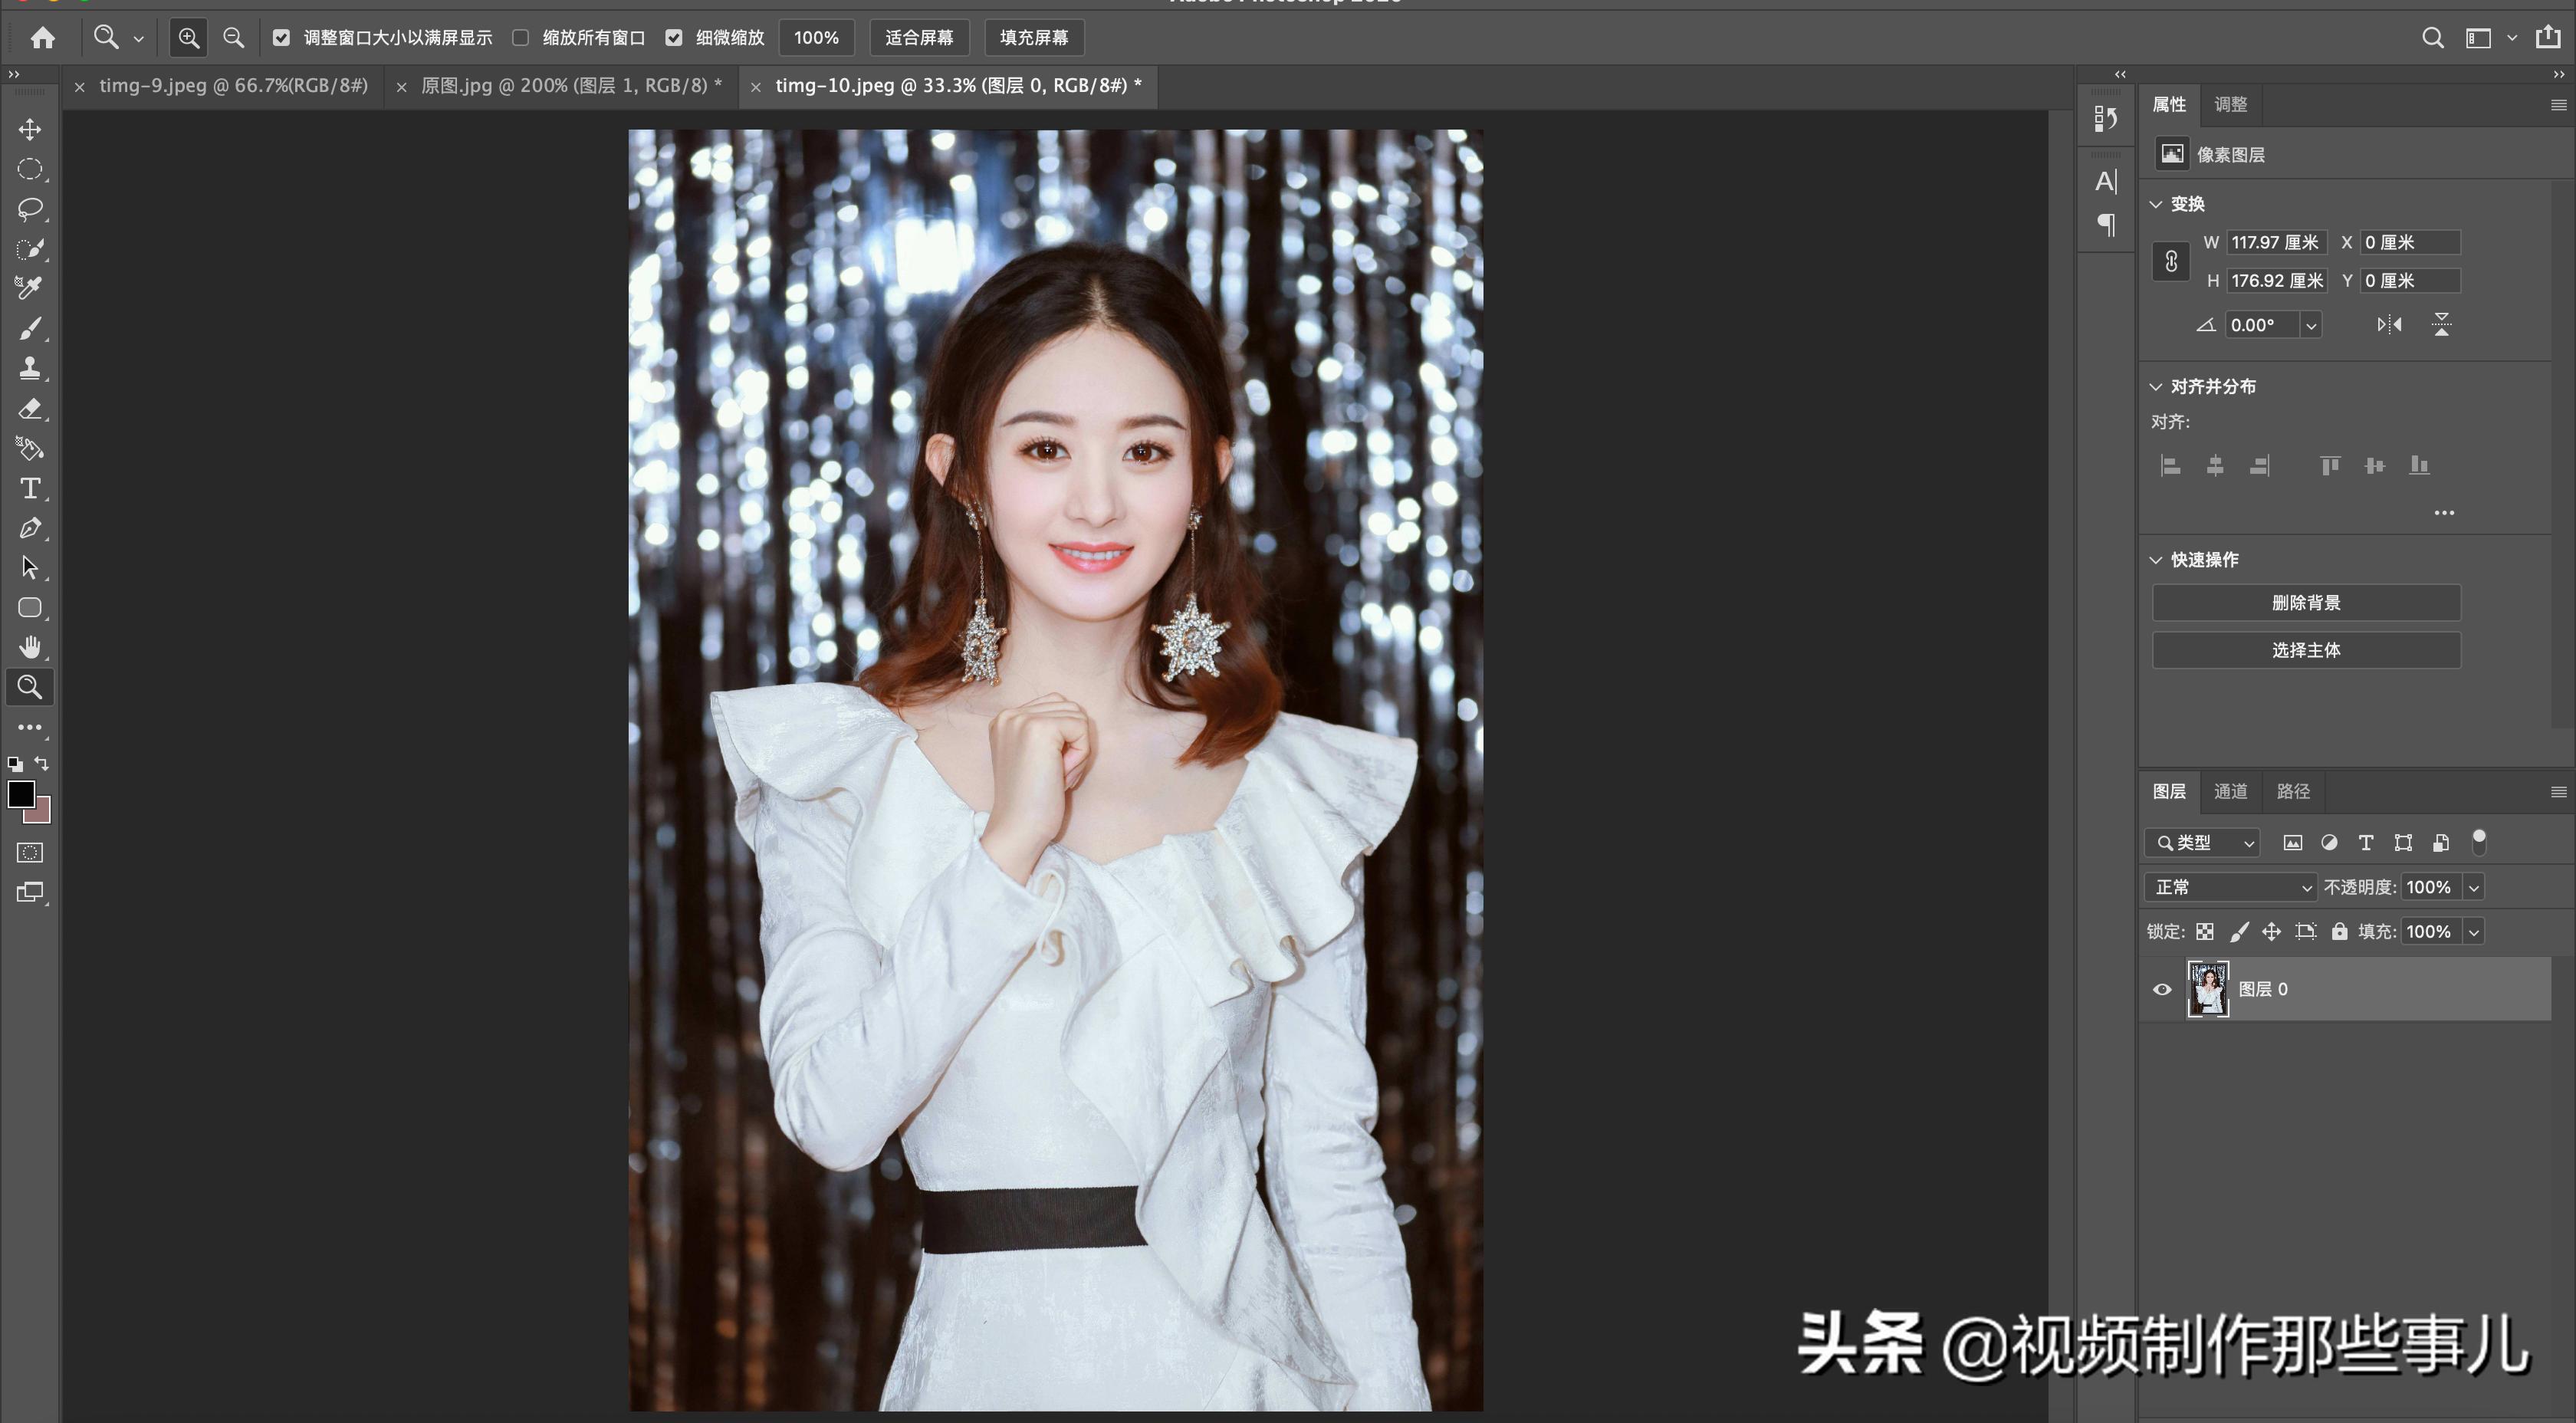Open the timg-9.jpeg document tab
Image resolution: width=2576 pixels, height=1423 pixels.
[233, 86]
